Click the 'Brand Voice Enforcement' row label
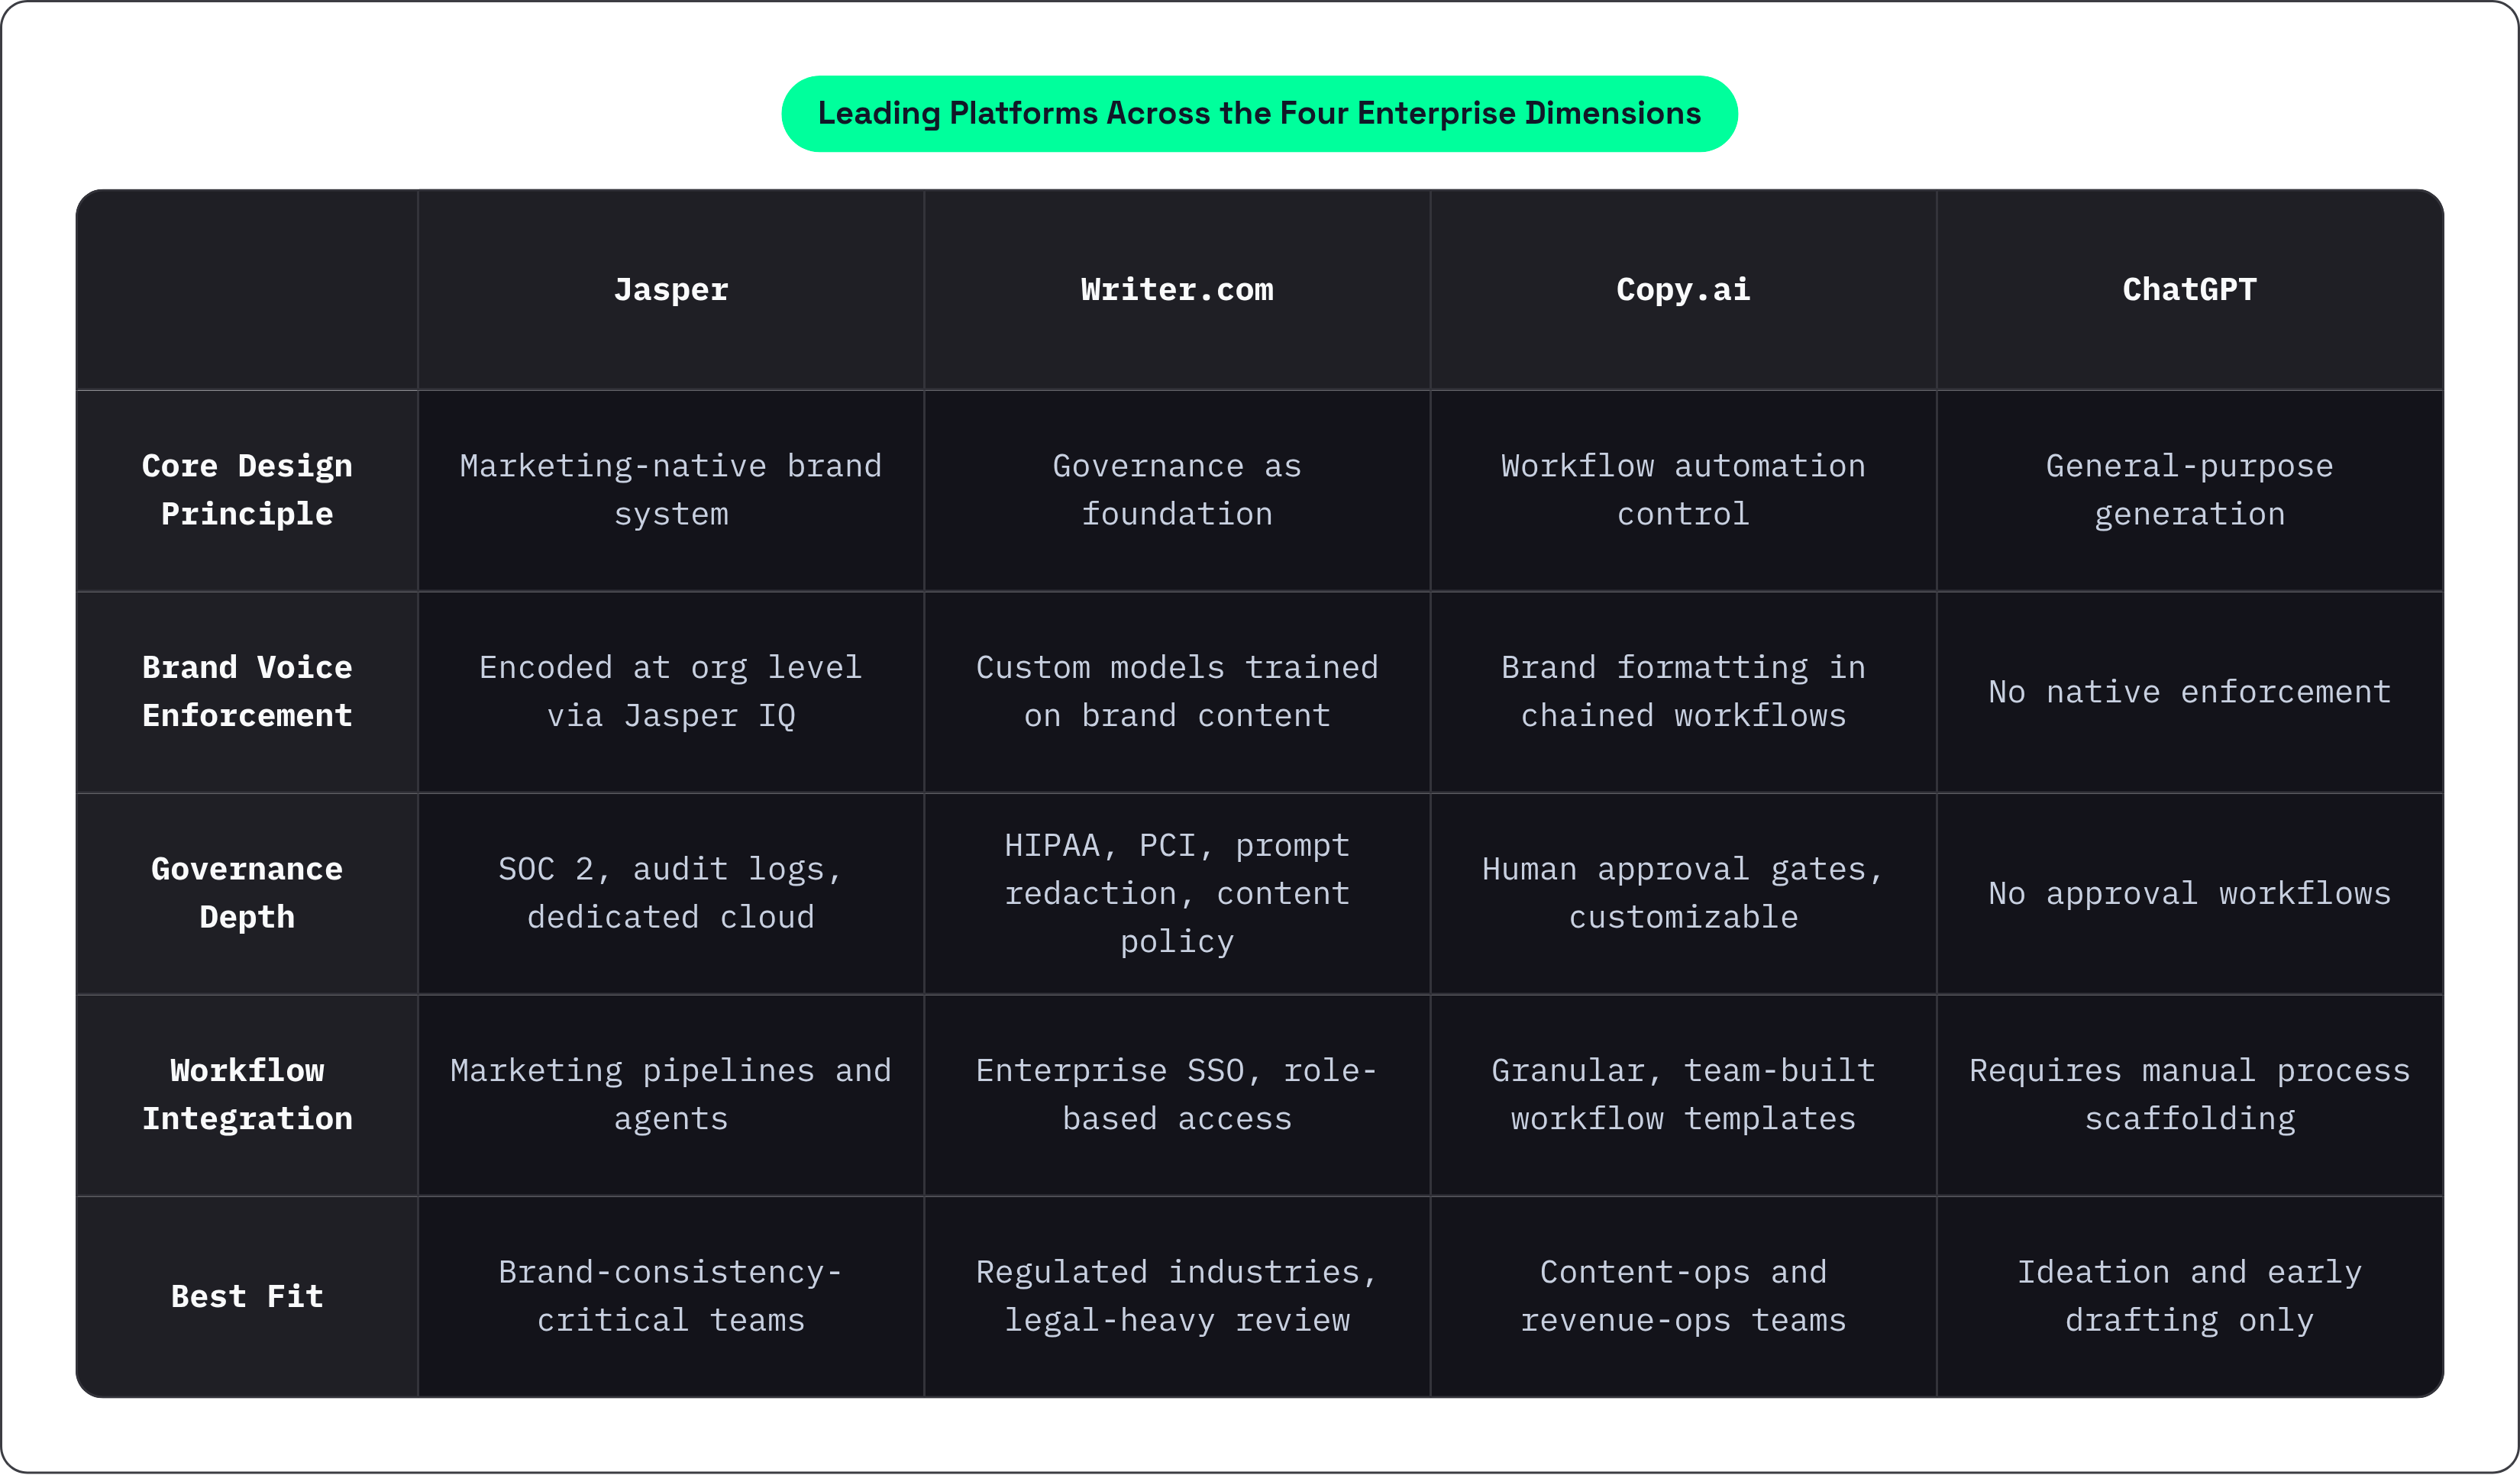 pyautogui.click(x=247, y=692)
